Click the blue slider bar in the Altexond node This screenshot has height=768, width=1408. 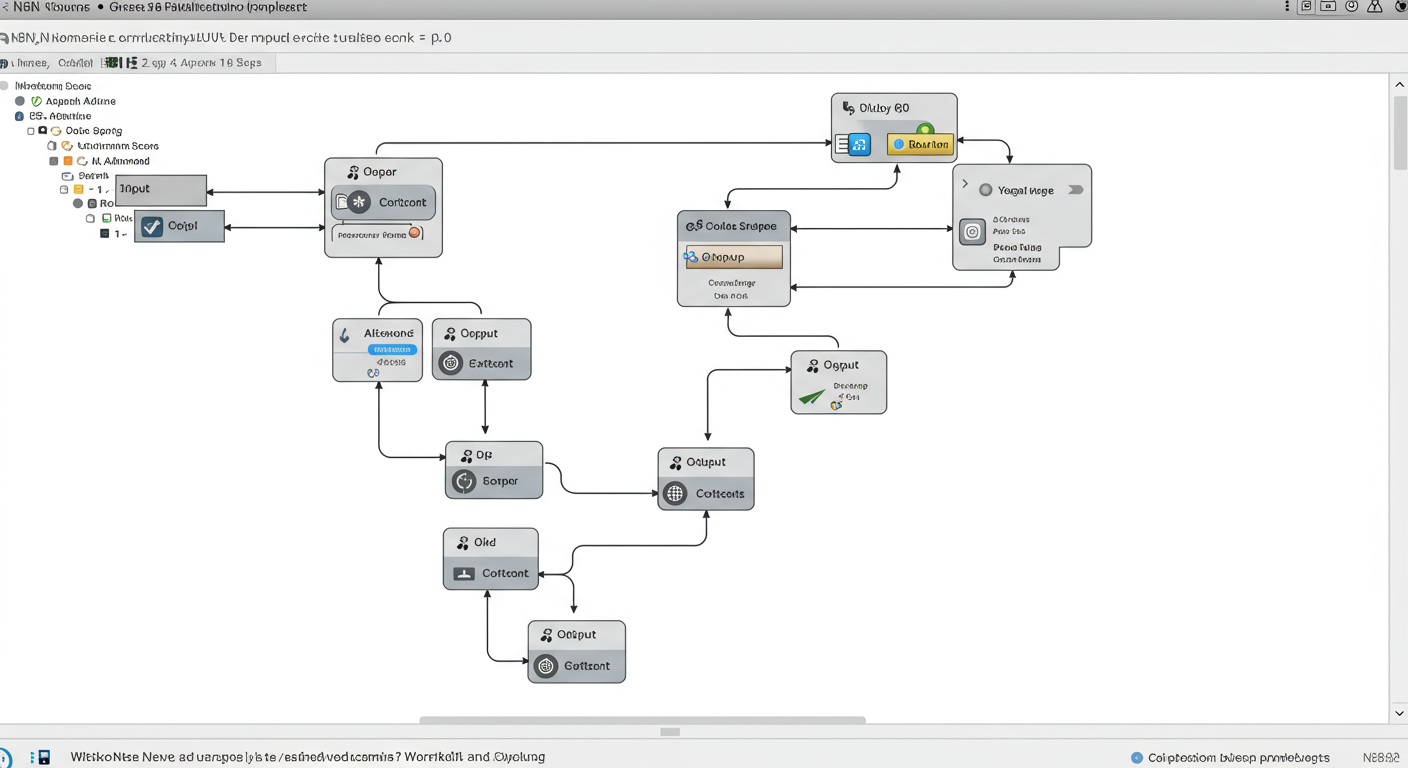point(392,350)
